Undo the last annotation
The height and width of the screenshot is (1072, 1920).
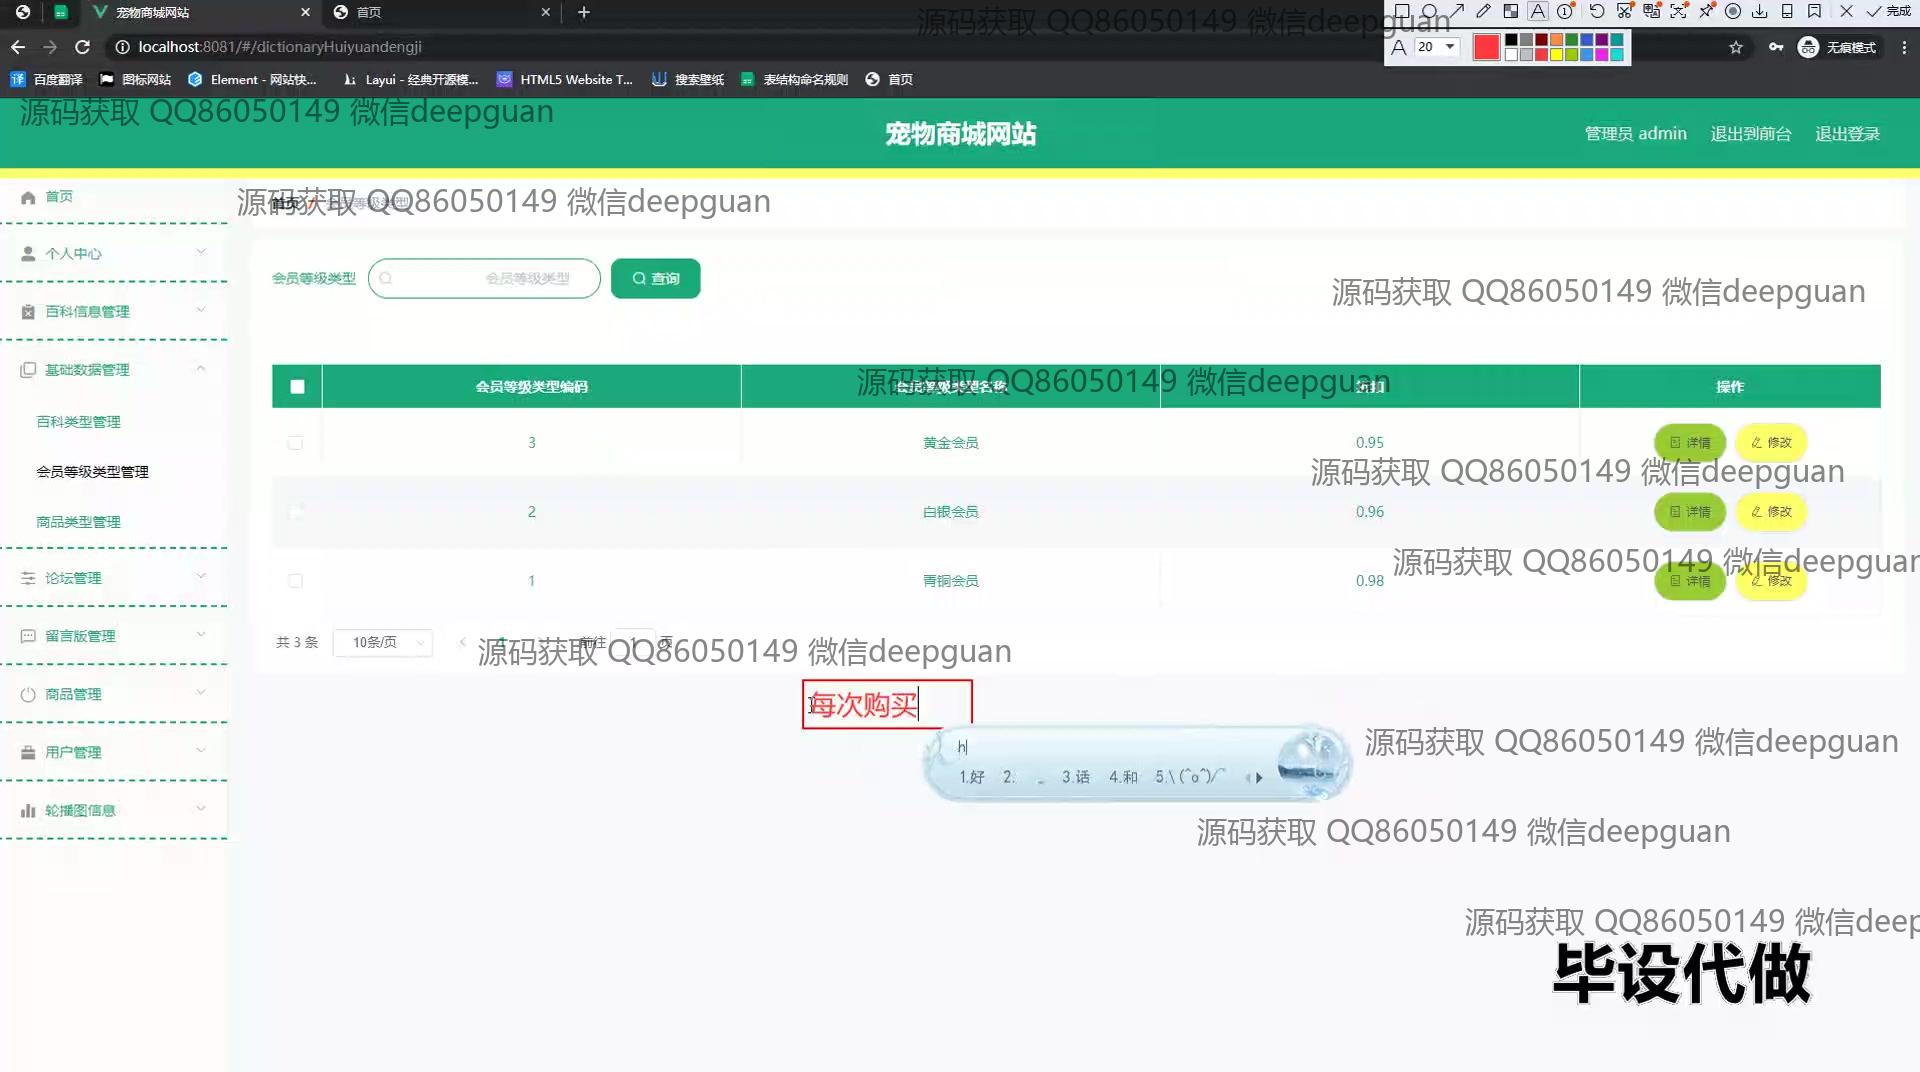pyautogui.click(x=1597, y=11)
